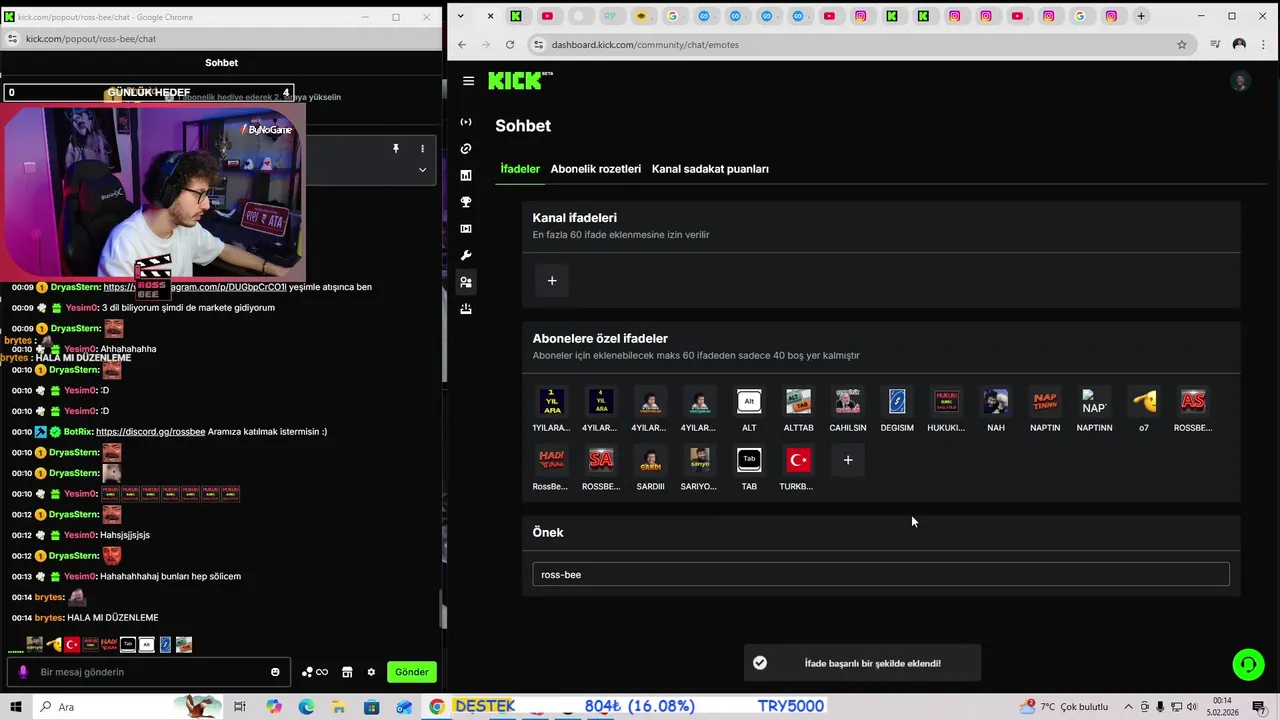Open the wrench settings sidebar icon
Screen dimensions: 1280x720
coord(466,256)
